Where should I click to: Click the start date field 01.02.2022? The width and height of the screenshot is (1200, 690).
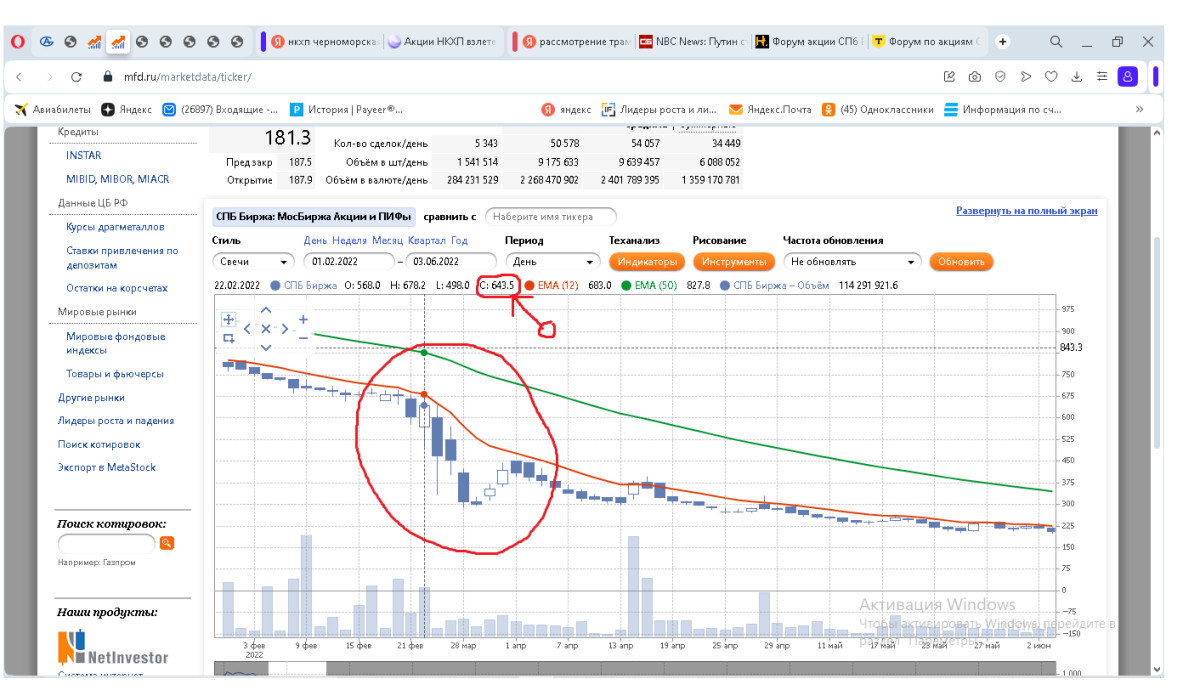[350, 261]
